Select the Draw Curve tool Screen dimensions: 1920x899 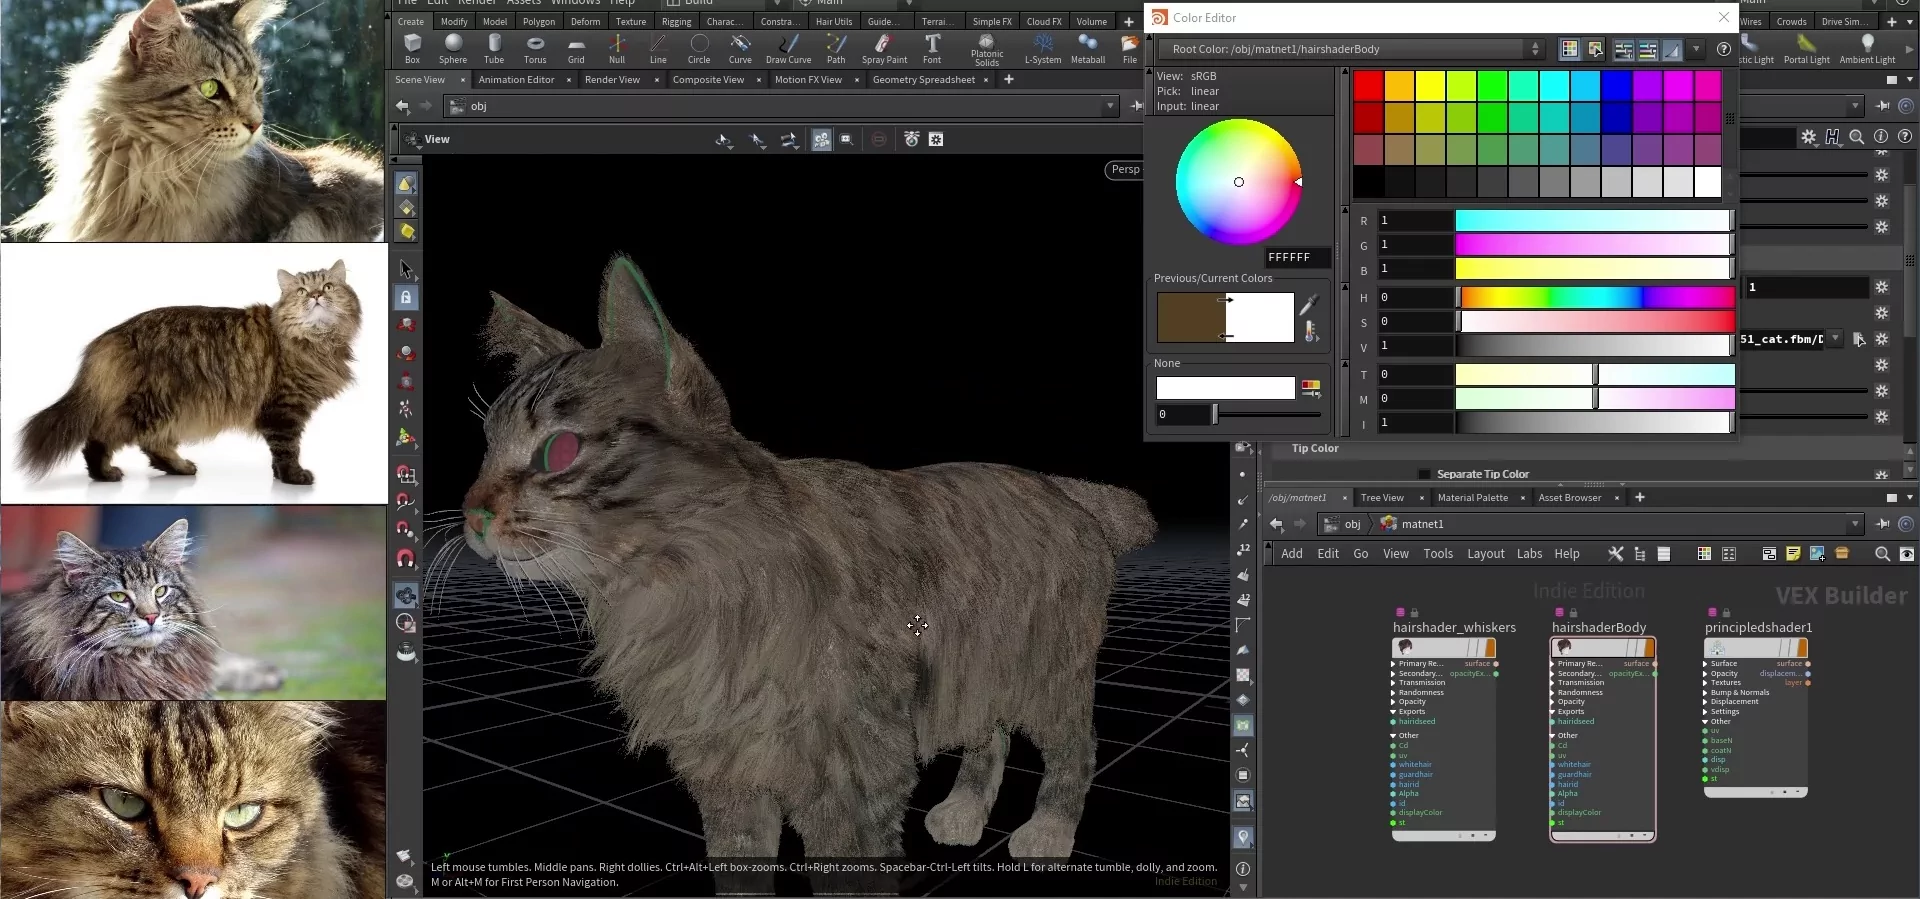(788, 48)
